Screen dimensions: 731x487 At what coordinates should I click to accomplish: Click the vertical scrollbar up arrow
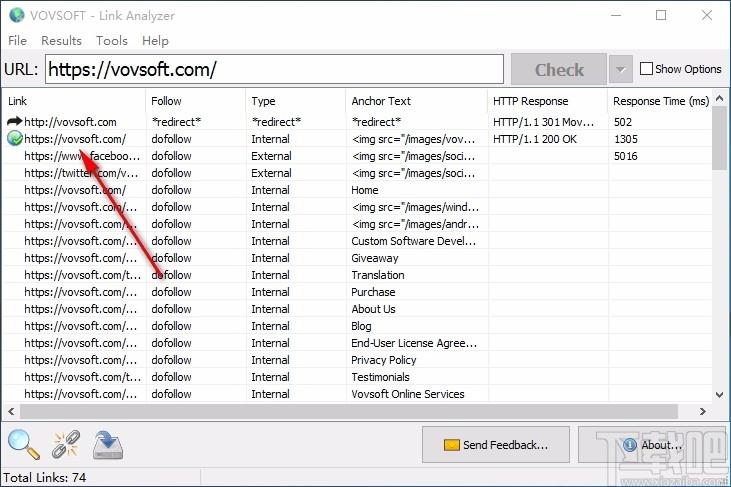pos(719,98)
